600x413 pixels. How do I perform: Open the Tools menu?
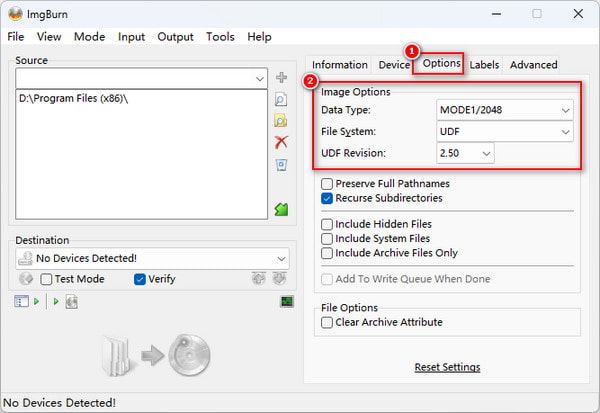(220, 37)
